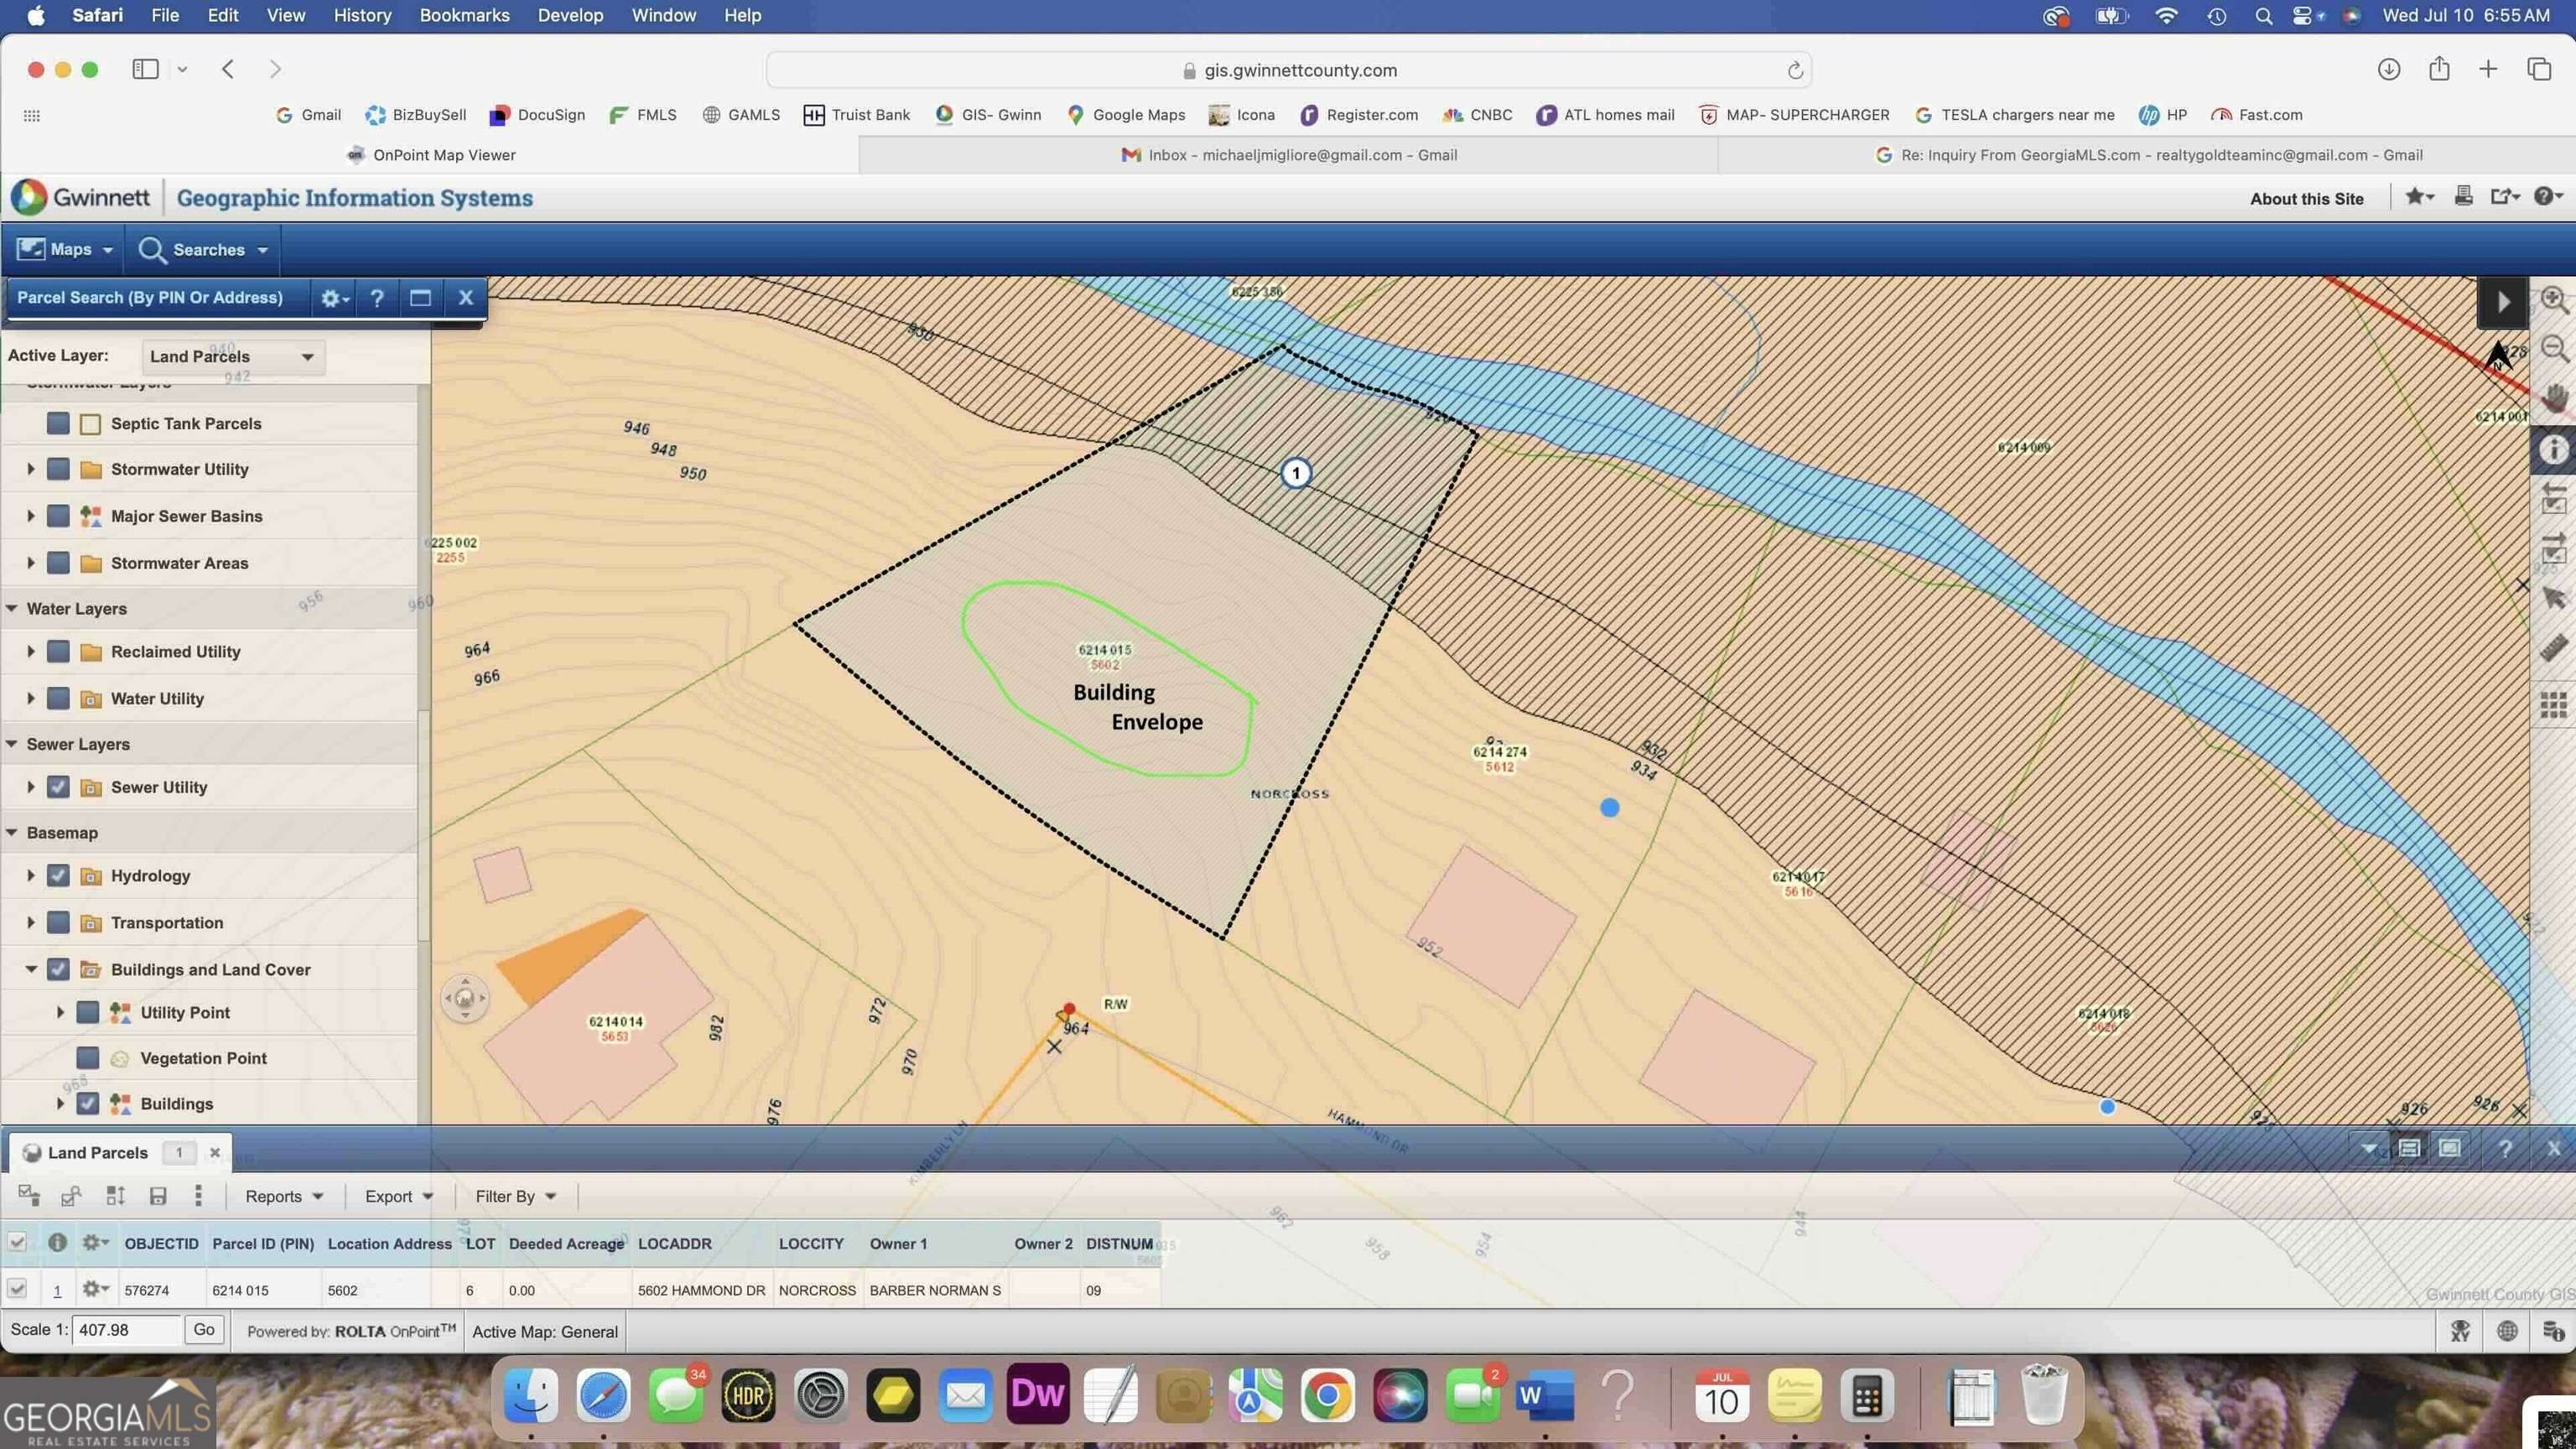Expand the collapsed right side panel arrow
2576x1449 pixels.
pos(2502,302)
